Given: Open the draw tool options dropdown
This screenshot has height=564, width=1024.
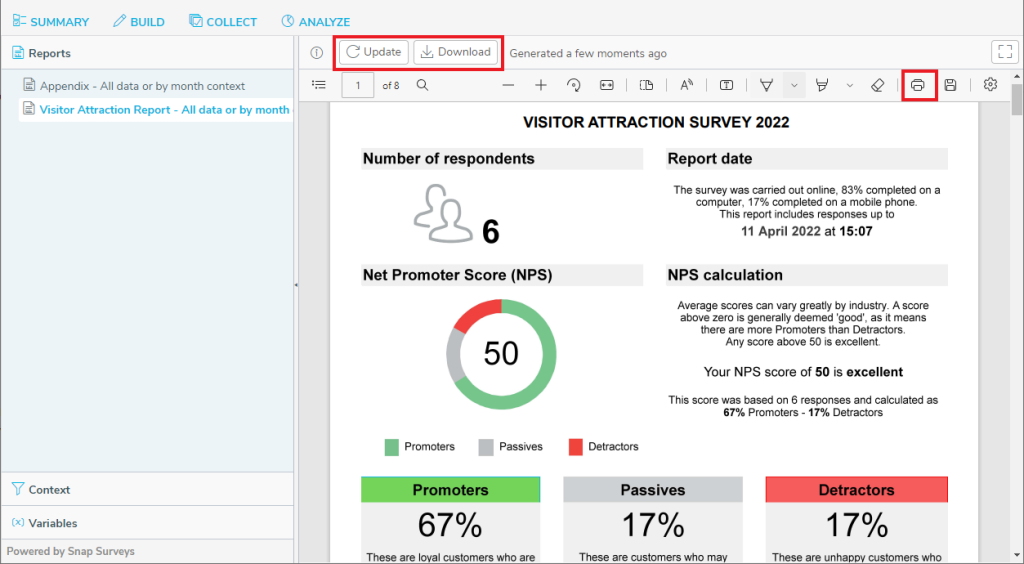Looking at the screenshot, I should 794,85.
